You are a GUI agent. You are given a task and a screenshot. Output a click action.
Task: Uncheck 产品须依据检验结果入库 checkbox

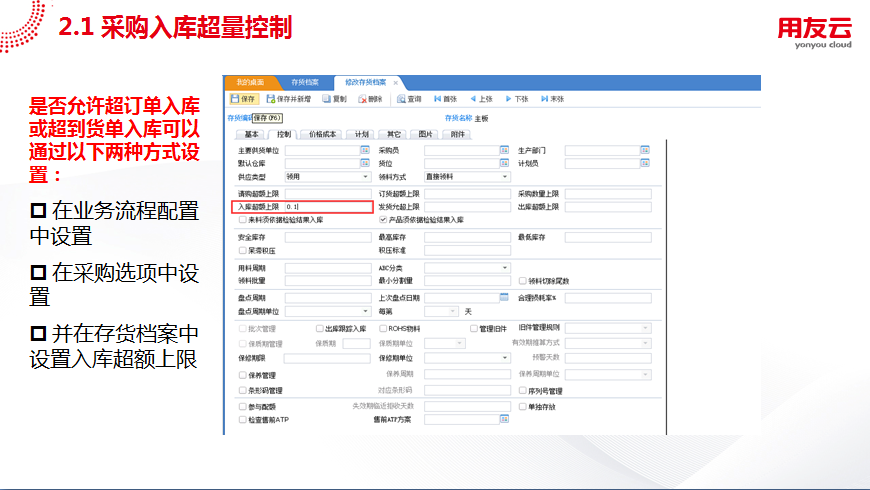[383, 220]
